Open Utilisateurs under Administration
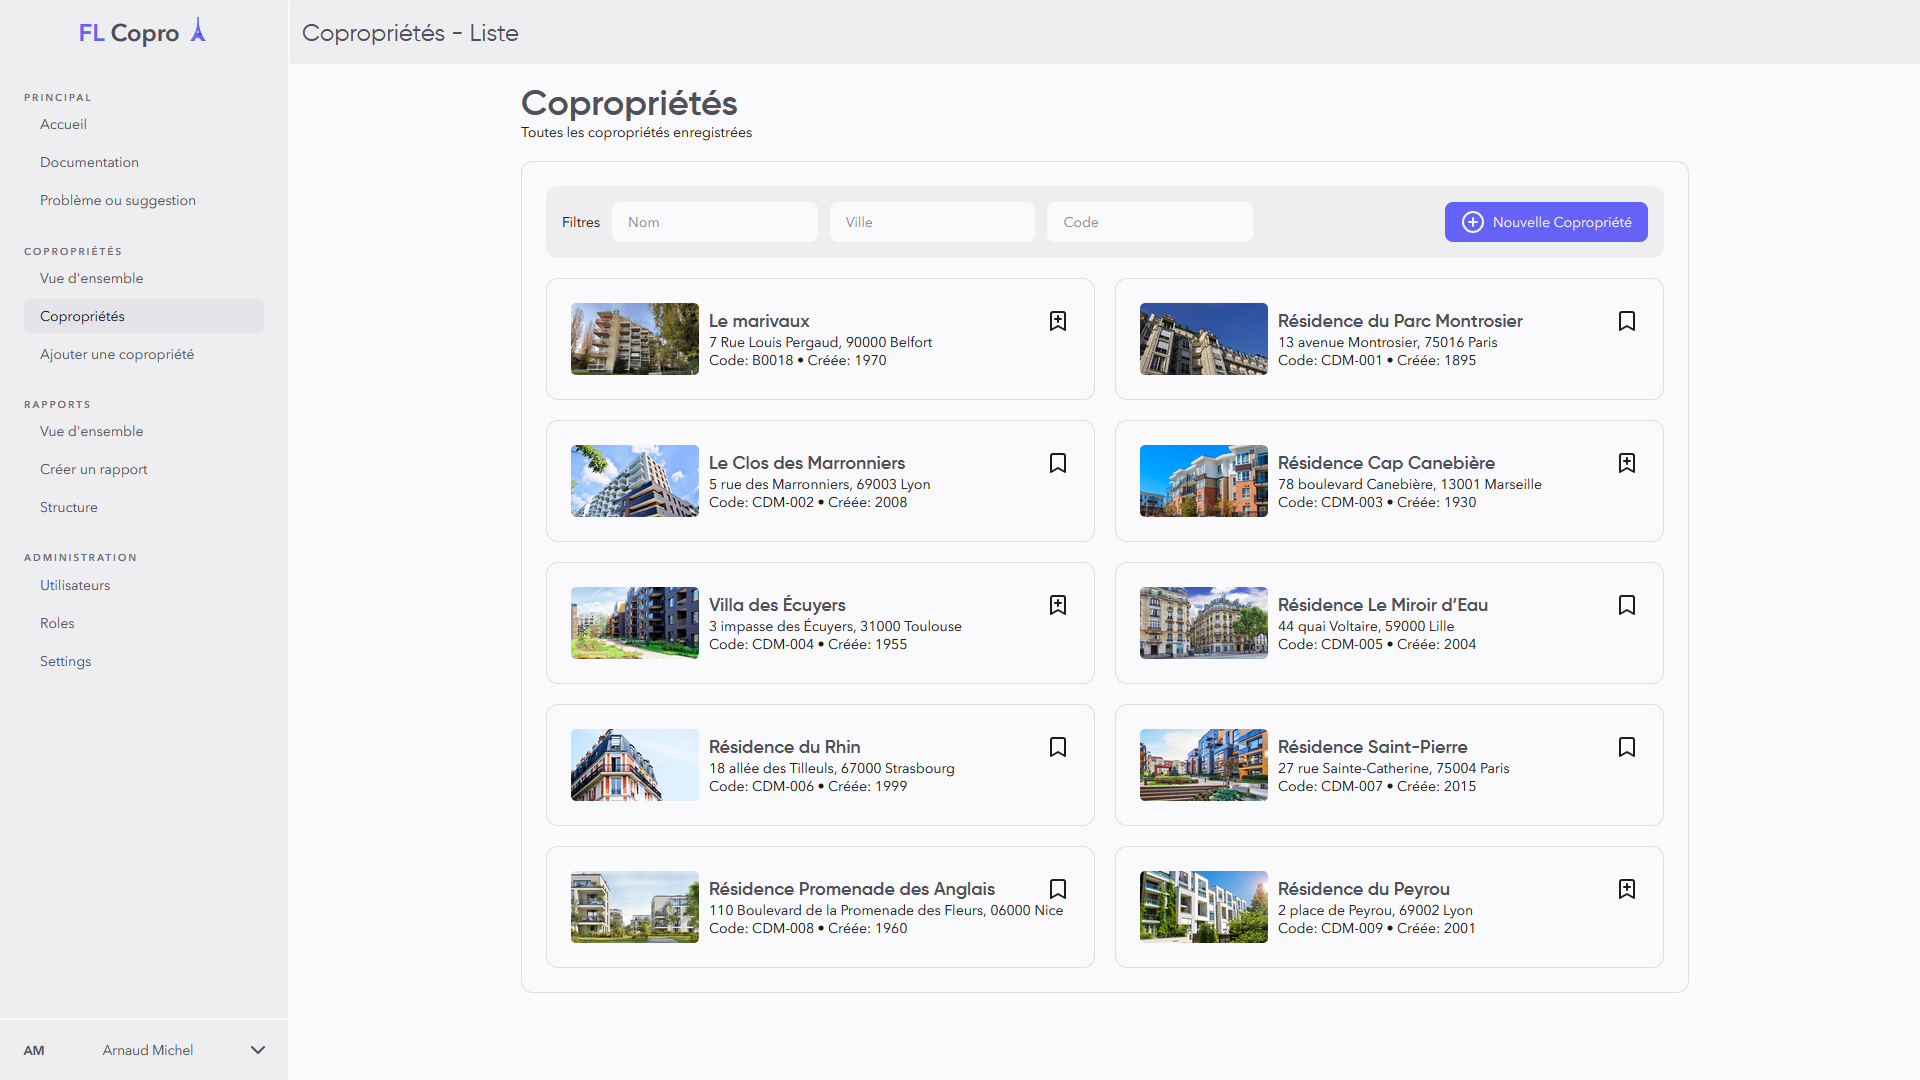The width and height of the screenshot is (1920, 1080). click(x=75, y=585)
